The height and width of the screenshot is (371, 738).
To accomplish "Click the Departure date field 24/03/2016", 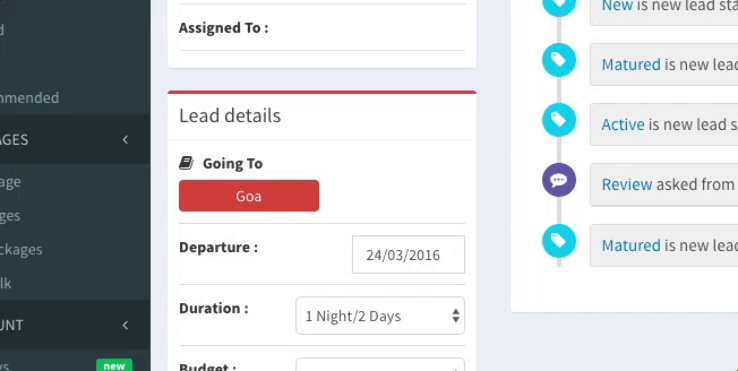I will click(408, 254).
